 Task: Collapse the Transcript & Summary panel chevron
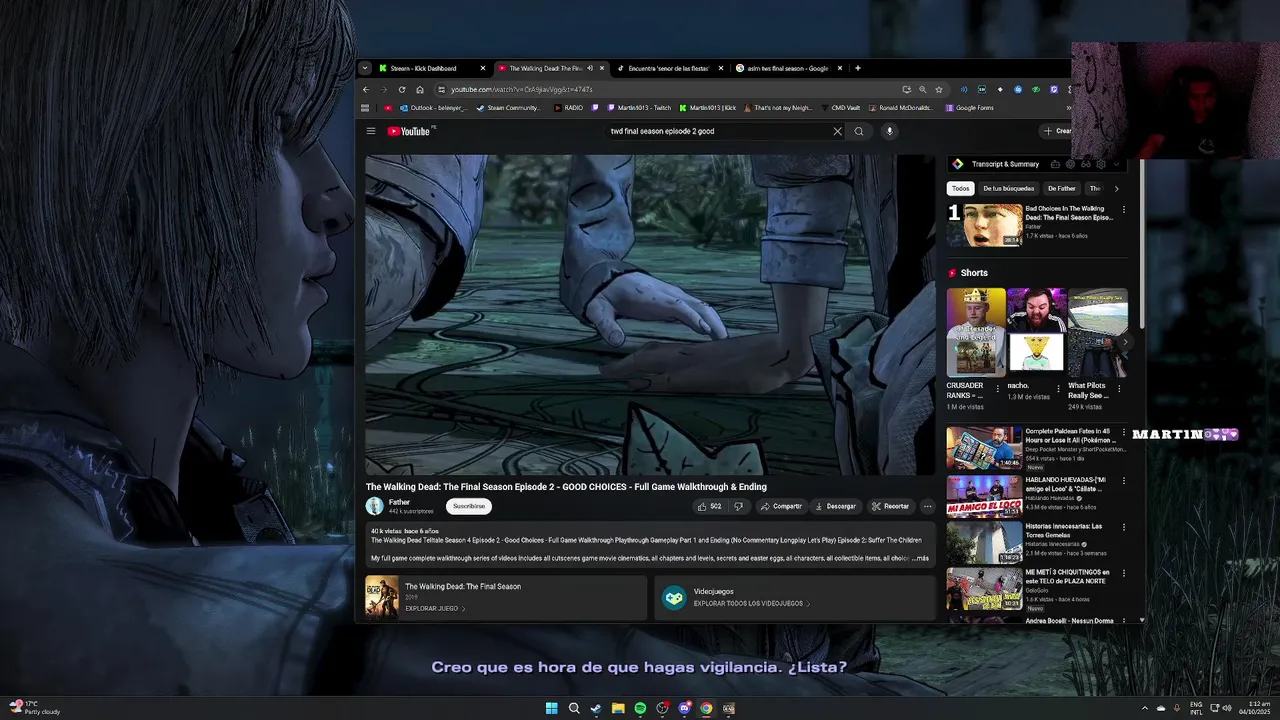[1116, 164]
